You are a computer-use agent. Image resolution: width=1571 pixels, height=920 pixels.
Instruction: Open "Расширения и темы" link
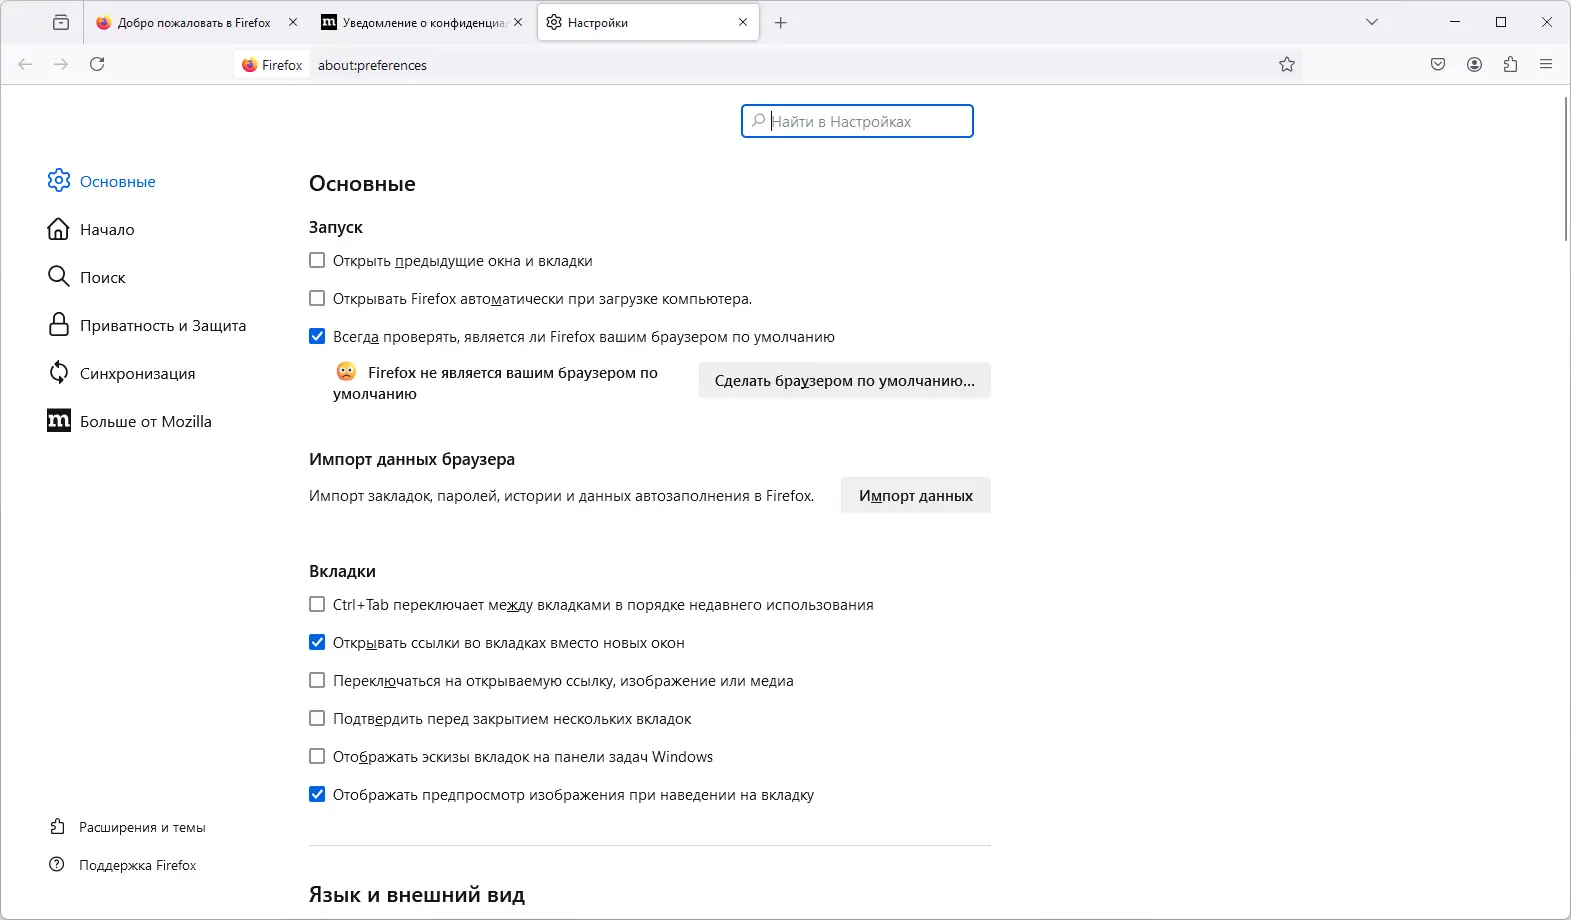click(x=142, y=827)
